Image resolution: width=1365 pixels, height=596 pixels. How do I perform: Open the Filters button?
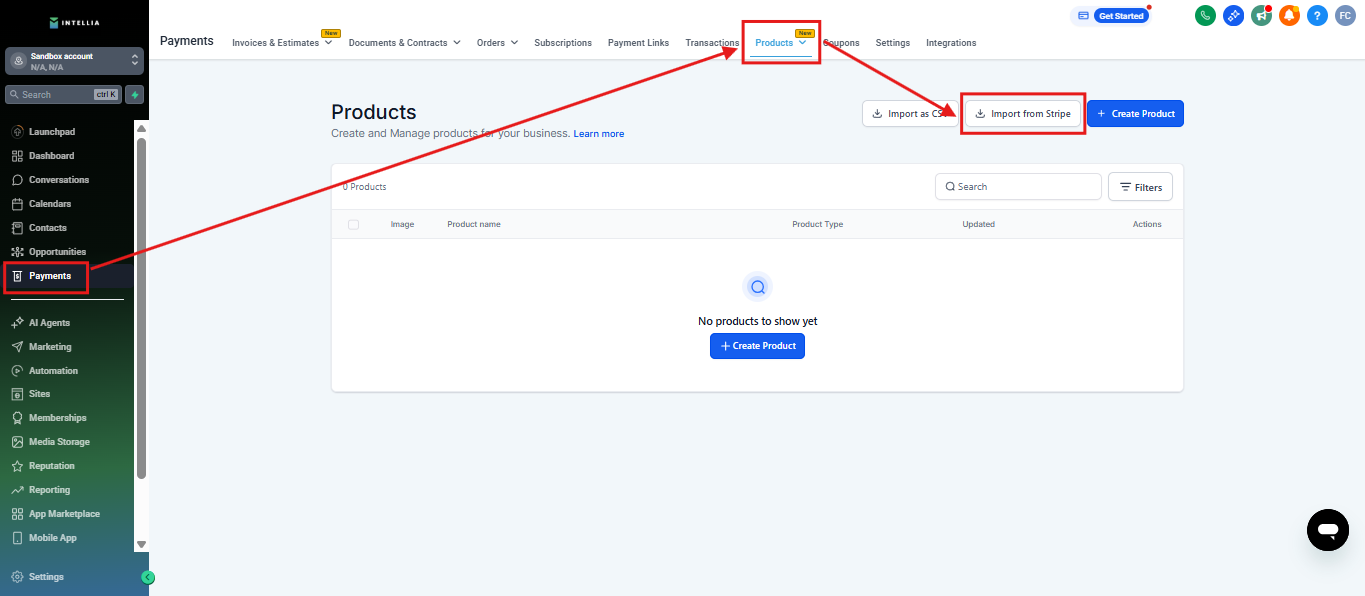1140,187
